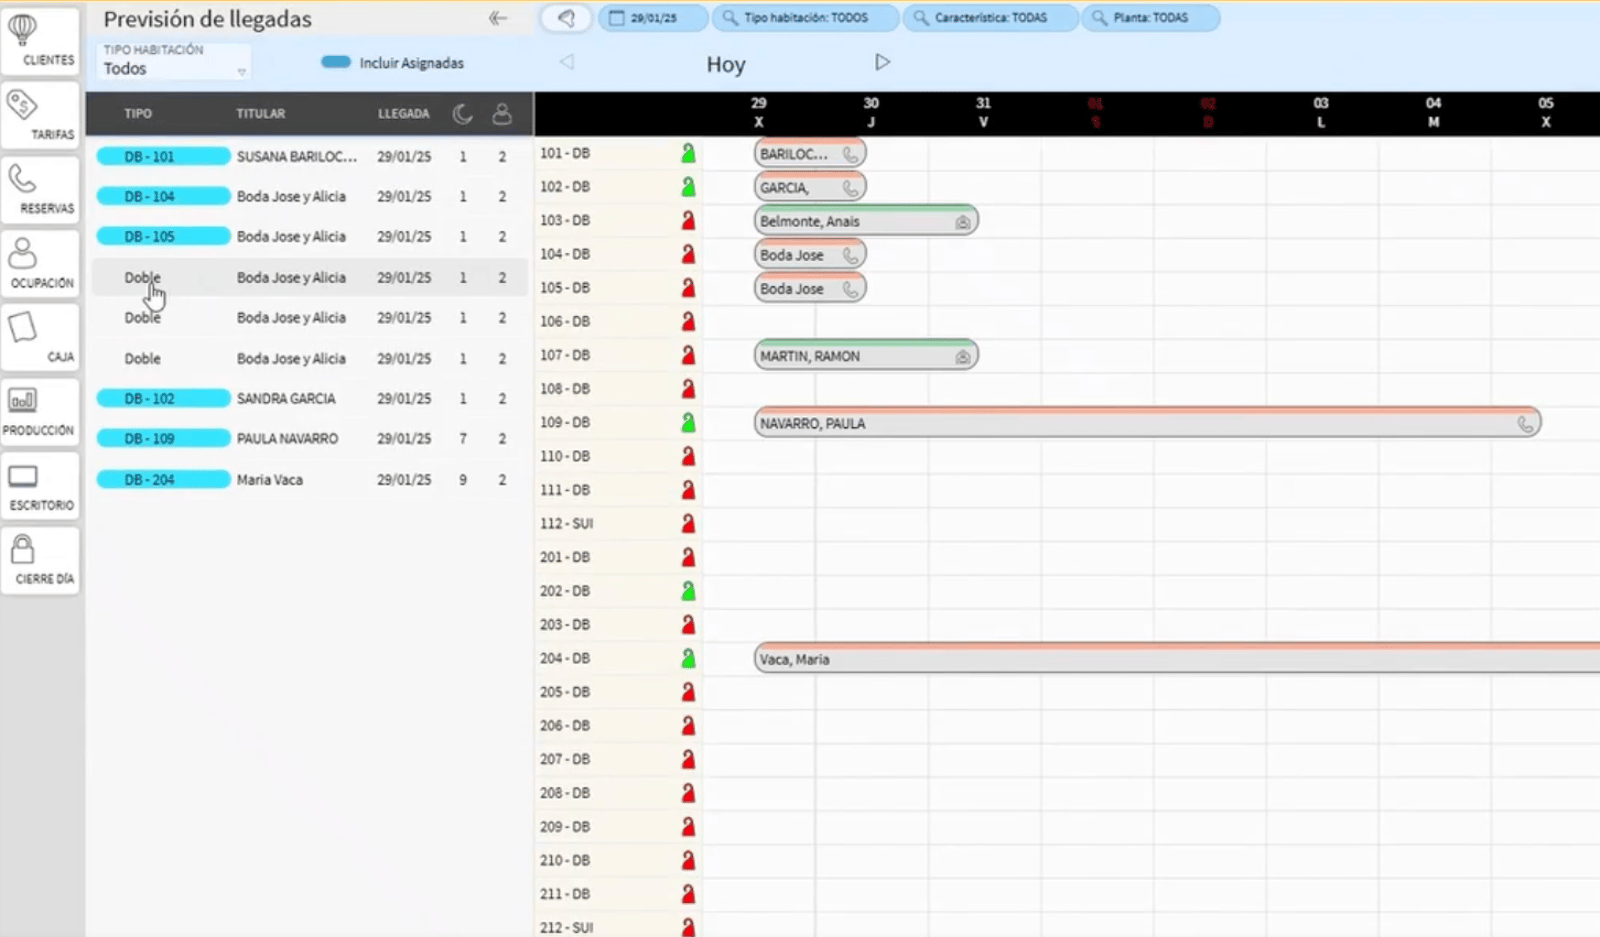The height and width of the screenshot is (937, 1600).
Task: Open the Caja sidebar section
Action: 40,338
